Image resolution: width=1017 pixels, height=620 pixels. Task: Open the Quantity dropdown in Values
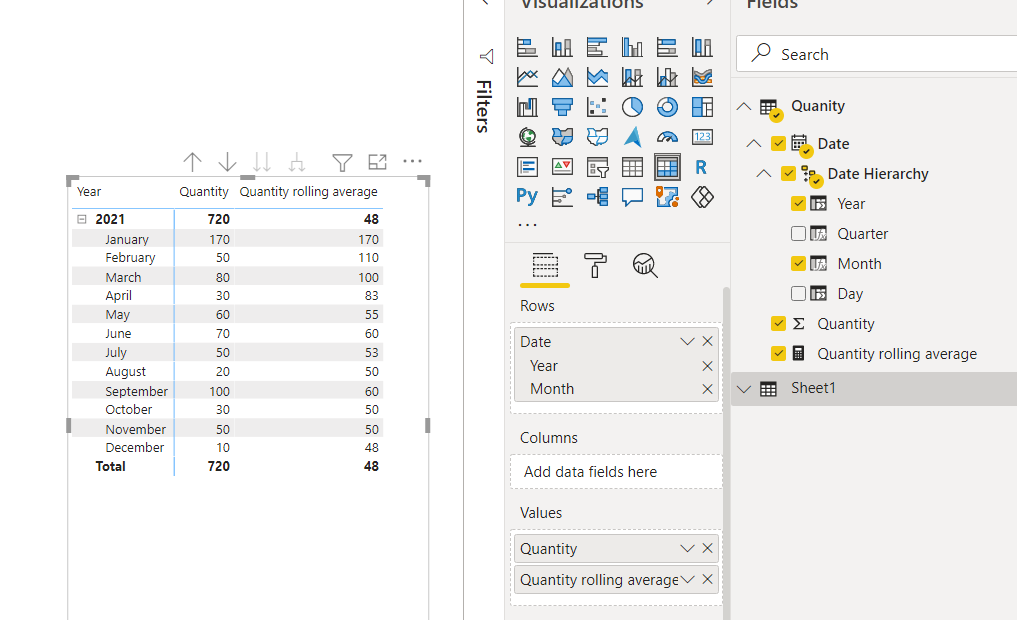tap(688, 549)
